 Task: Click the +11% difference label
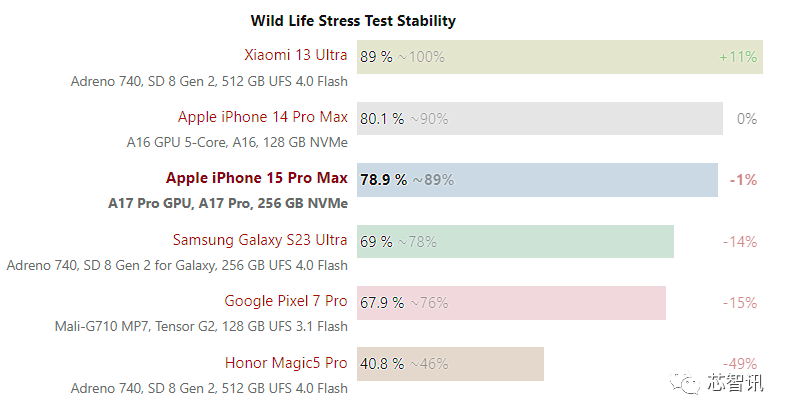(x=738, y=57)
